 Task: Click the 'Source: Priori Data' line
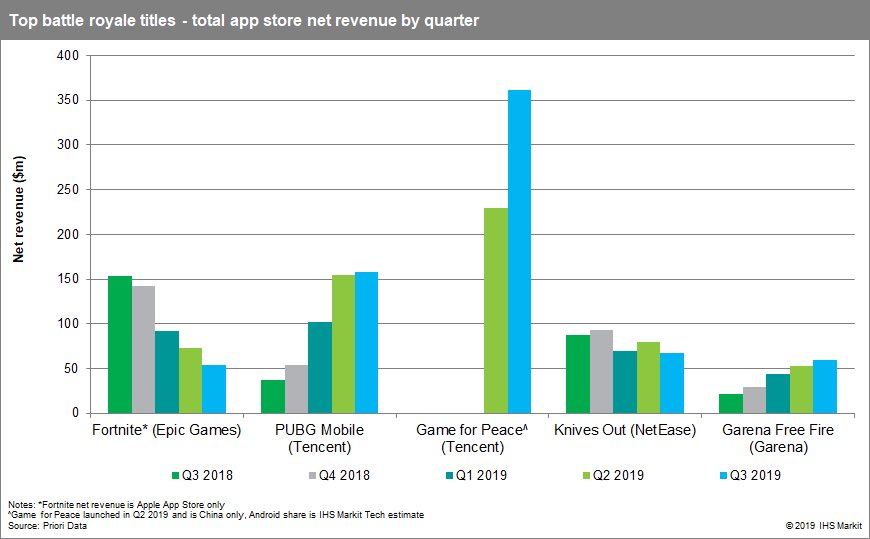pos(48,525)
